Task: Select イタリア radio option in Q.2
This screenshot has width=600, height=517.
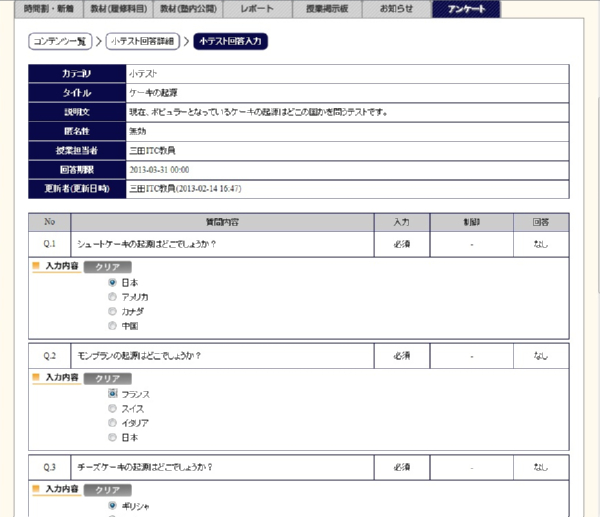Action: click(112, 423)
